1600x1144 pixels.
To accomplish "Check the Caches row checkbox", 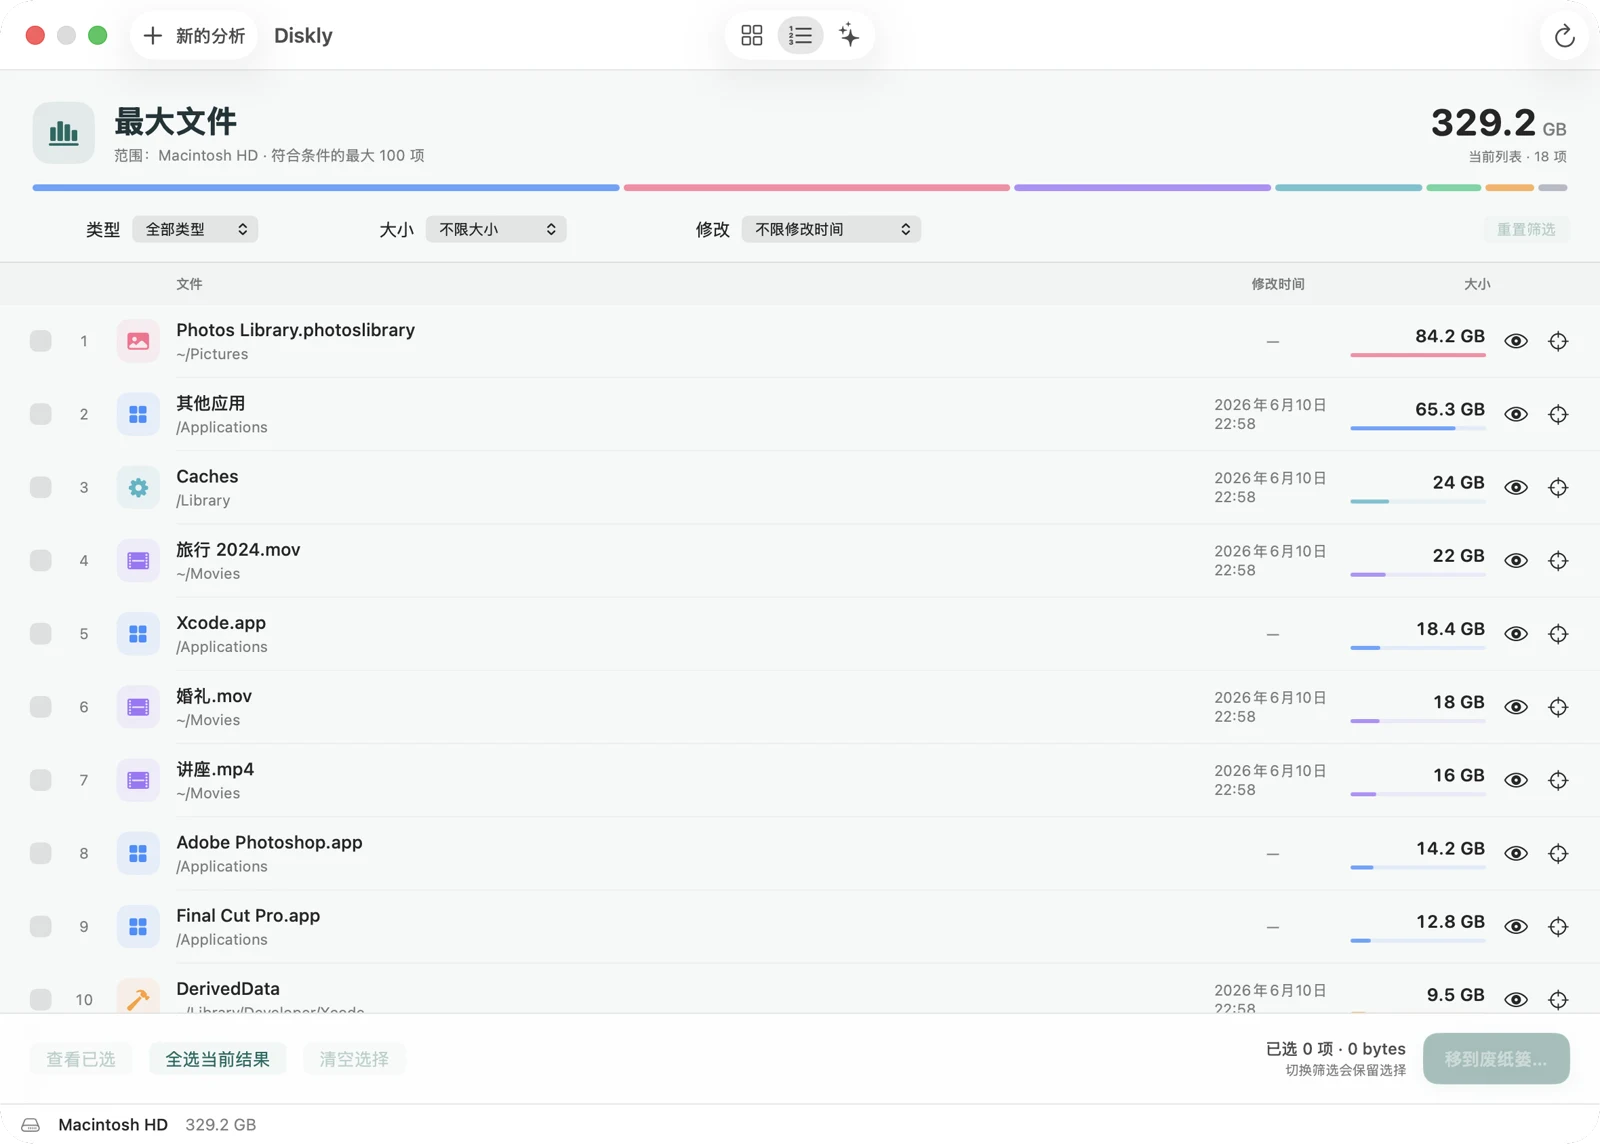I will [x=41, y=487].
